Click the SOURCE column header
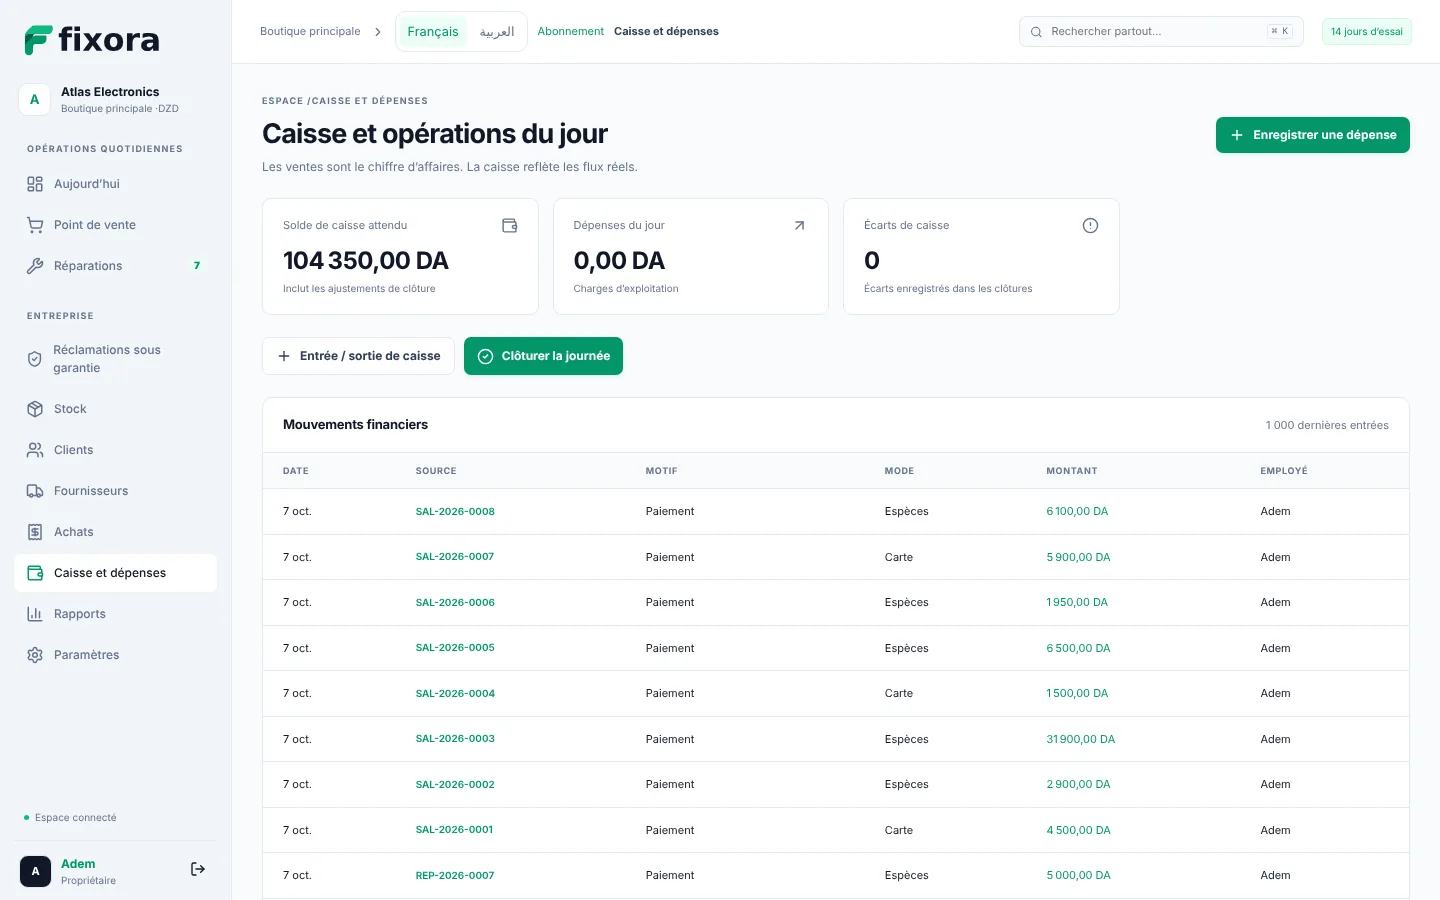This screenshot has height=900, width=1440. 436,471
